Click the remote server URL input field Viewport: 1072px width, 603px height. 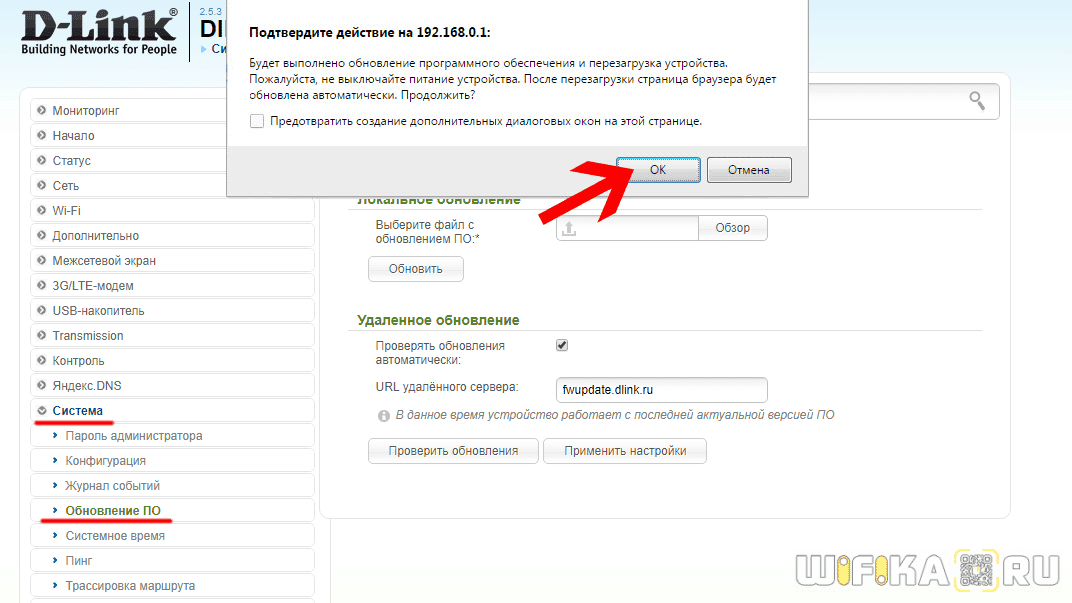[662, 390]
